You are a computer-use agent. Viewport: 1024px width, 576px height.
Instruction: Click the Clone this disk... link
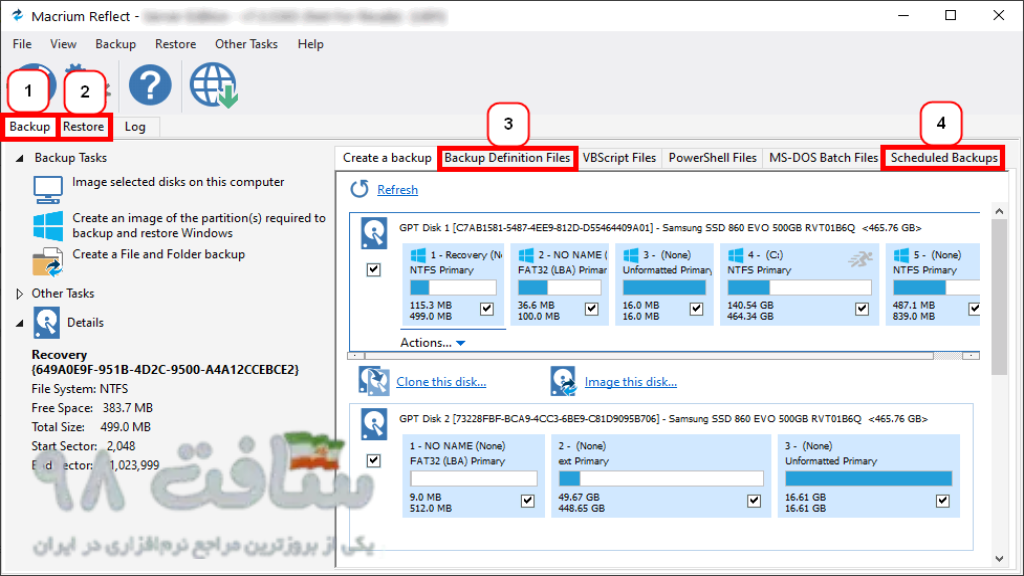click(x=441, y=382)
